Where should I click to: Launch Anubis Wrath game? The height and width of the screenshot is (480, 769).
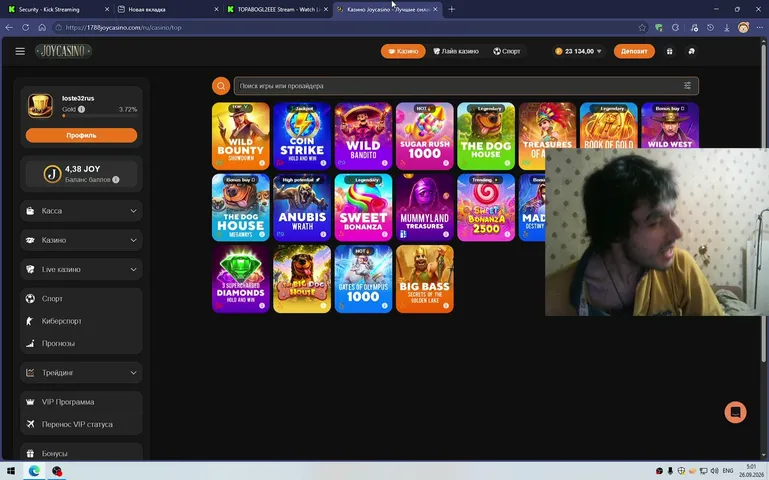302,207
